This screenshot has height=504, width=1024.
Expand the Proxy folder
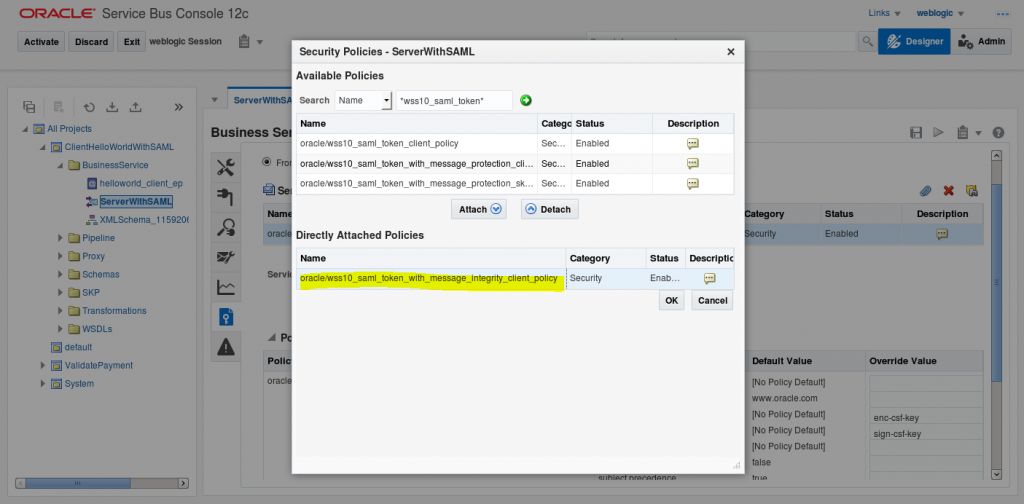pyautogui.click(x=60, y=257)
